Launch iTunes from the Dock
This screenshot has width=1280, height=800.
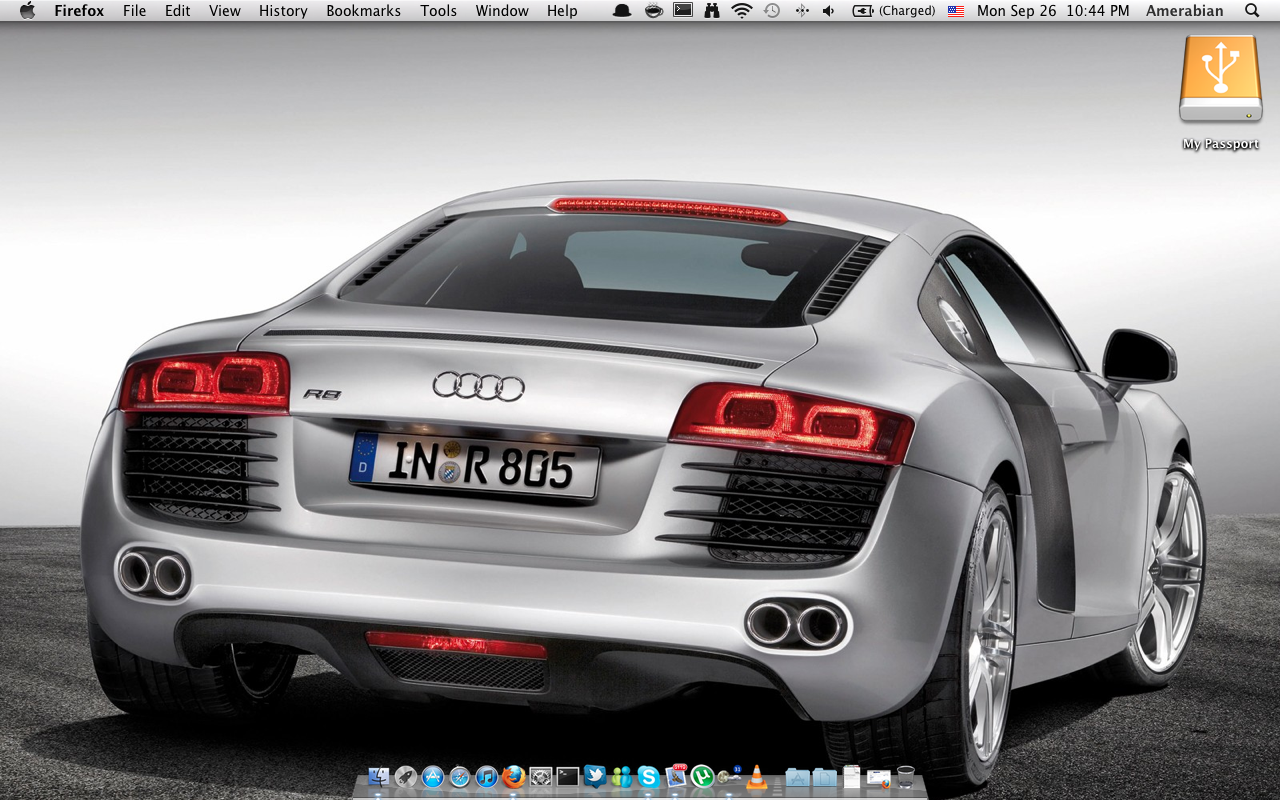coord(487,776)
